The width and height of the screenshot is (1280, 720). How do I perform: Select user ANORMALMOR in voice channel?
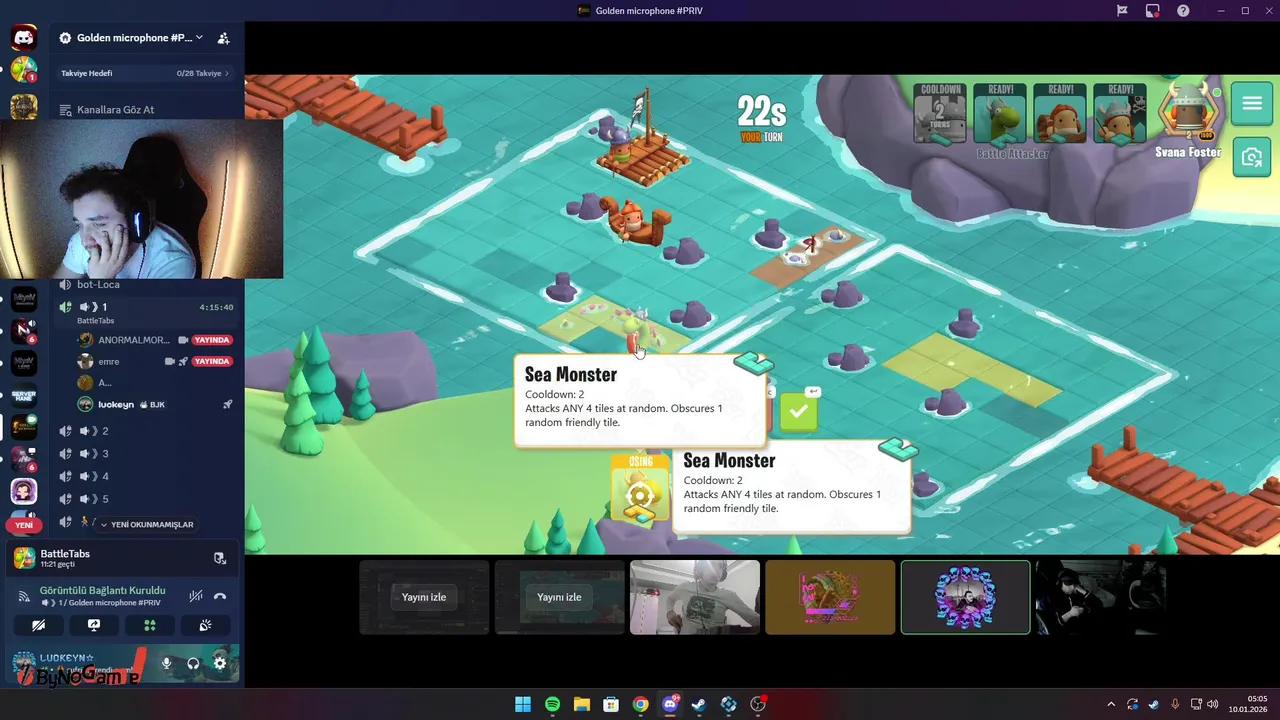click(134, 340)
